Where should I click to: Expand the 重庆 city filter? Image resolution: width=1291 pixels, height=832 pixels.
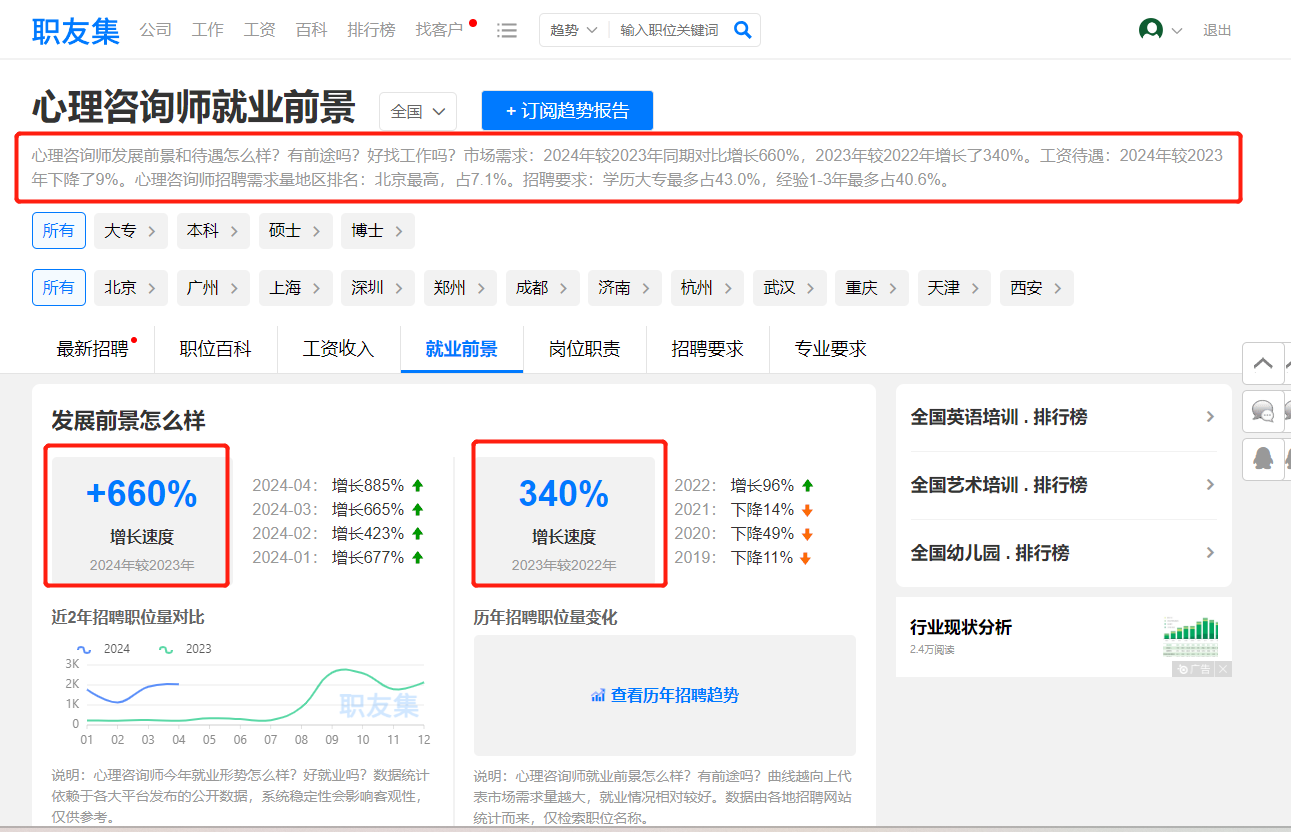coord(871,288)
